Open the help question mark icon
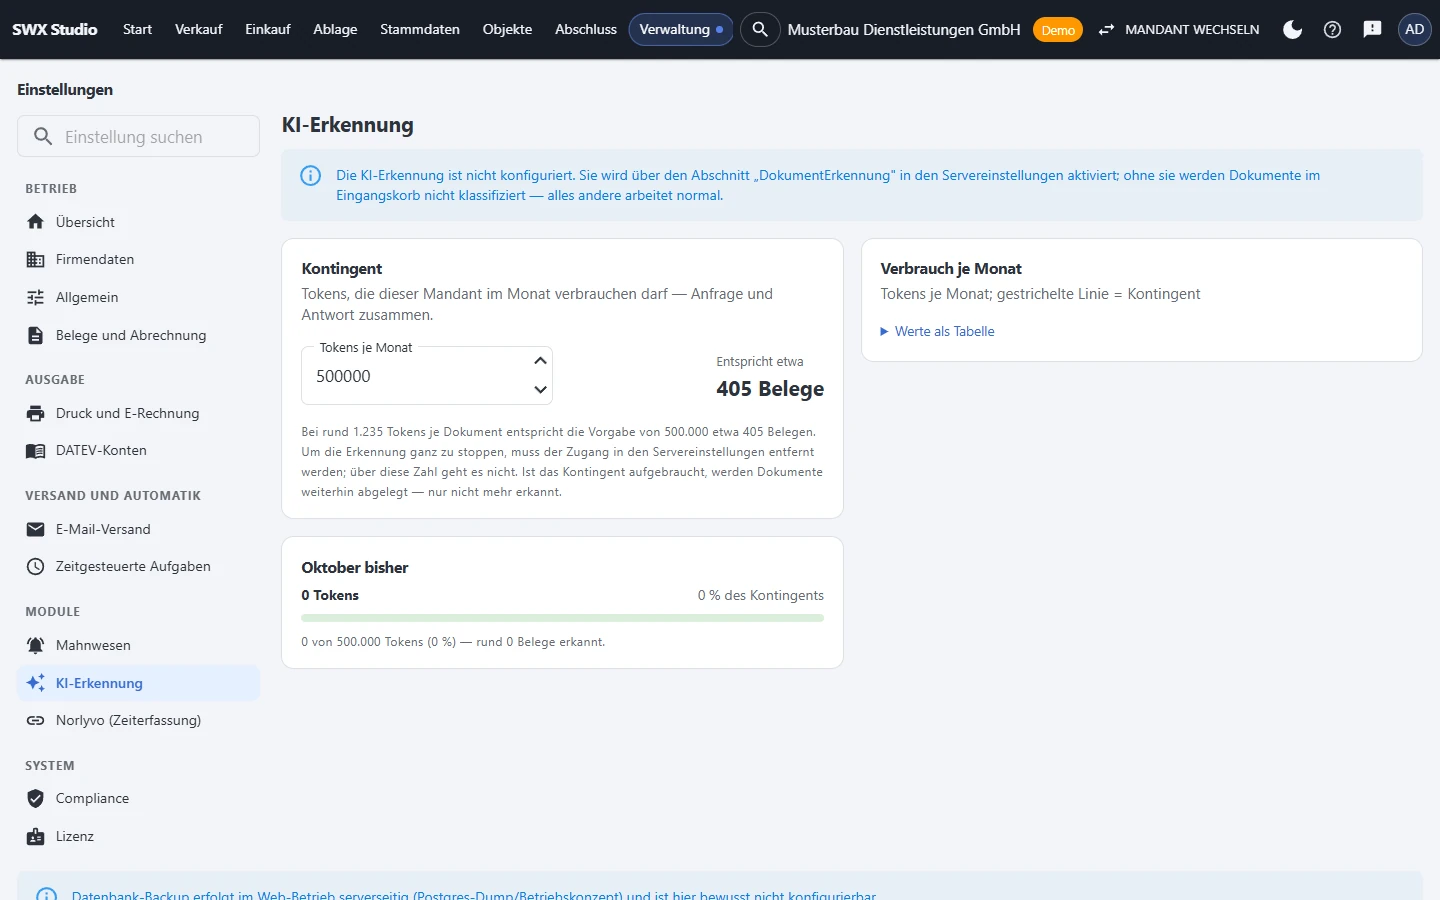The height and width of the screenshot is (900, 1440). (1332, 29)
